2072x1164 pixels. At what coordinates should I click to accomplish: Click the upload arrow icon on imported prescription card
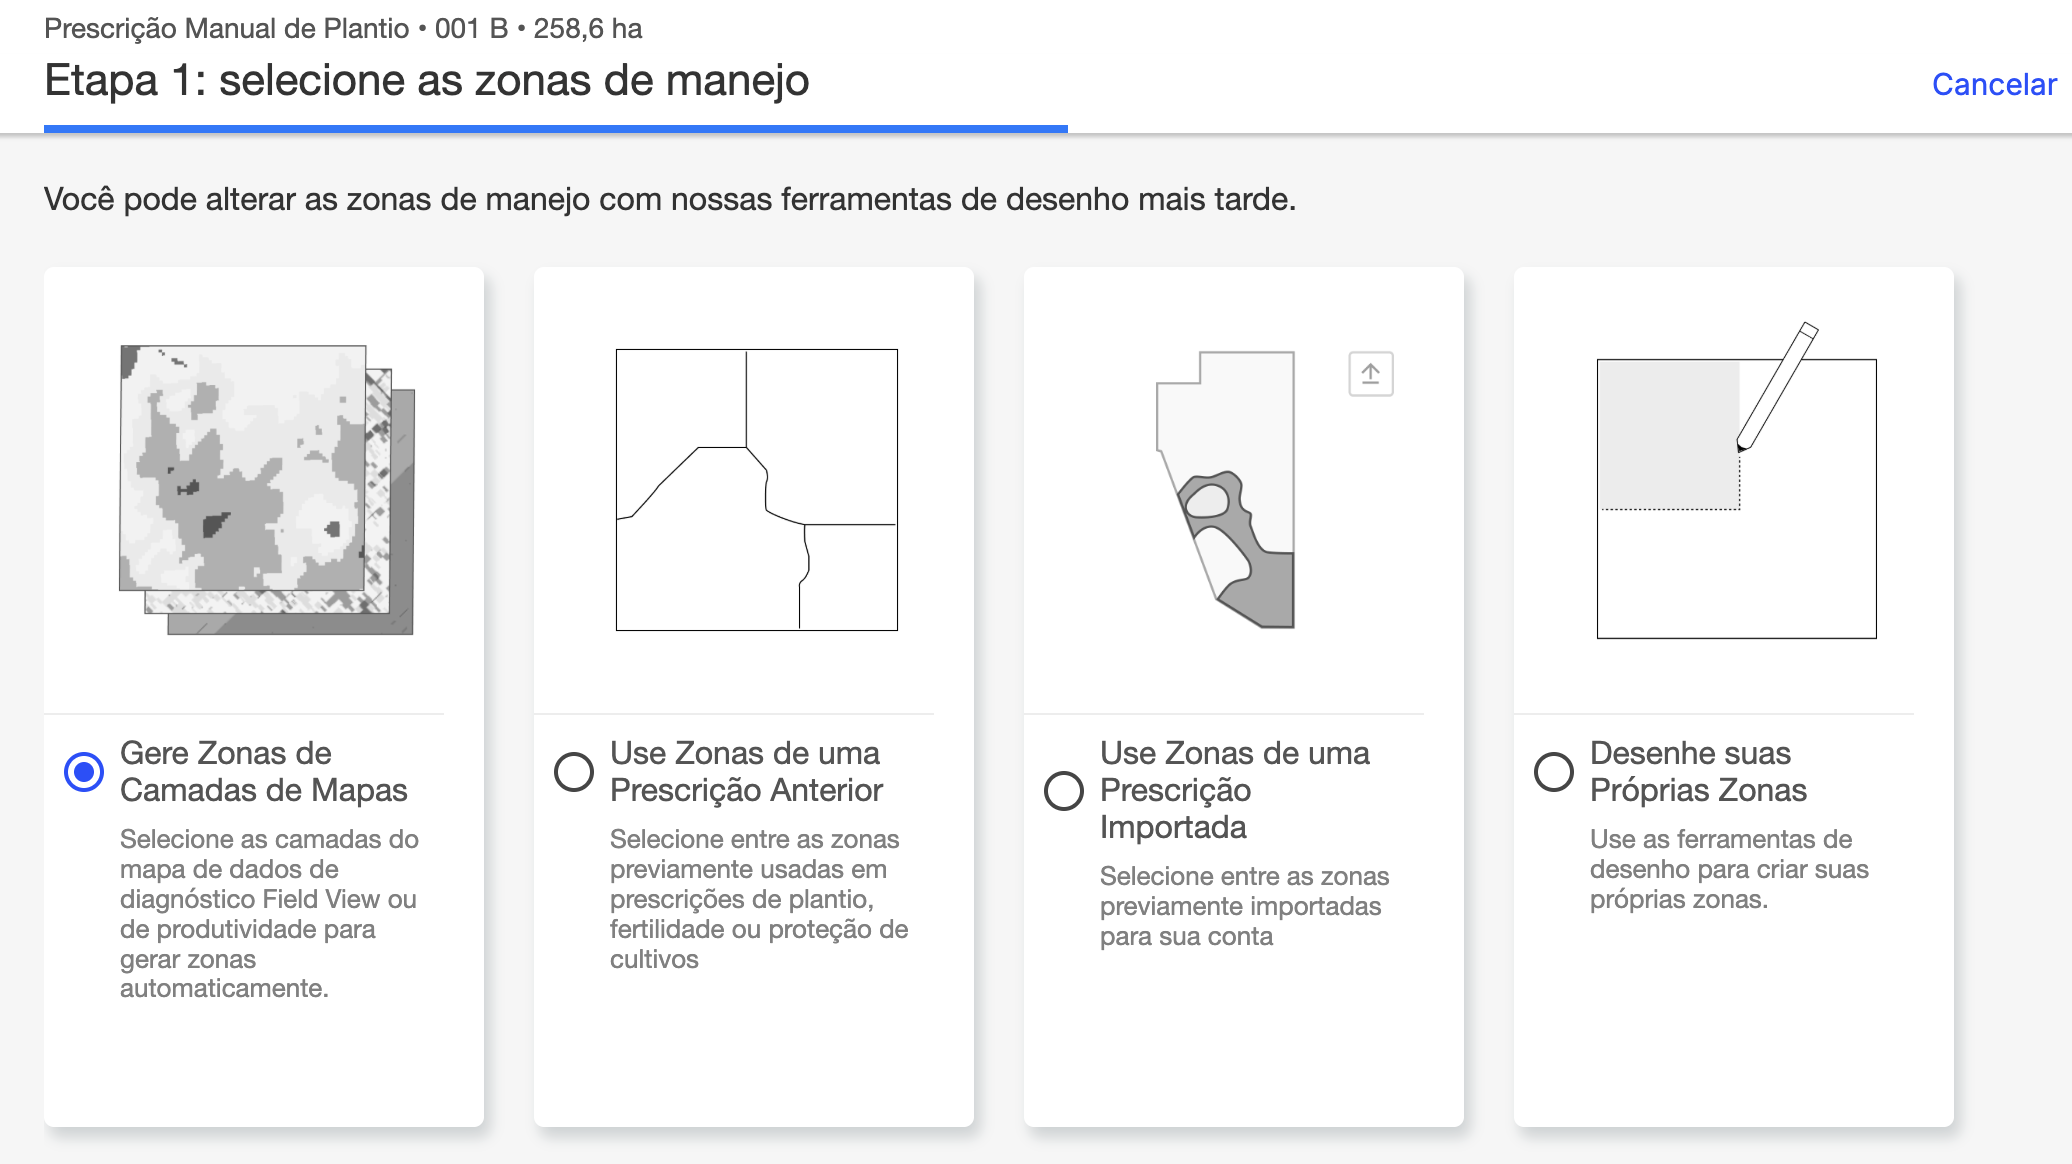(x=1370, y=374)
